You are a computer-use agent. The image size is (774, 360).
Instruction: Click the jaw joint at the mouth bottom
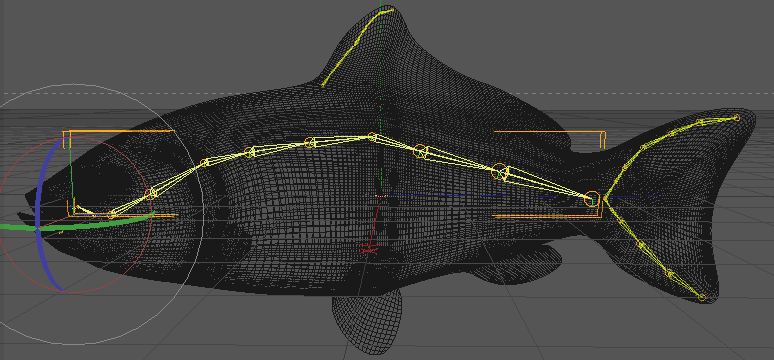click(x=112, y=214)
